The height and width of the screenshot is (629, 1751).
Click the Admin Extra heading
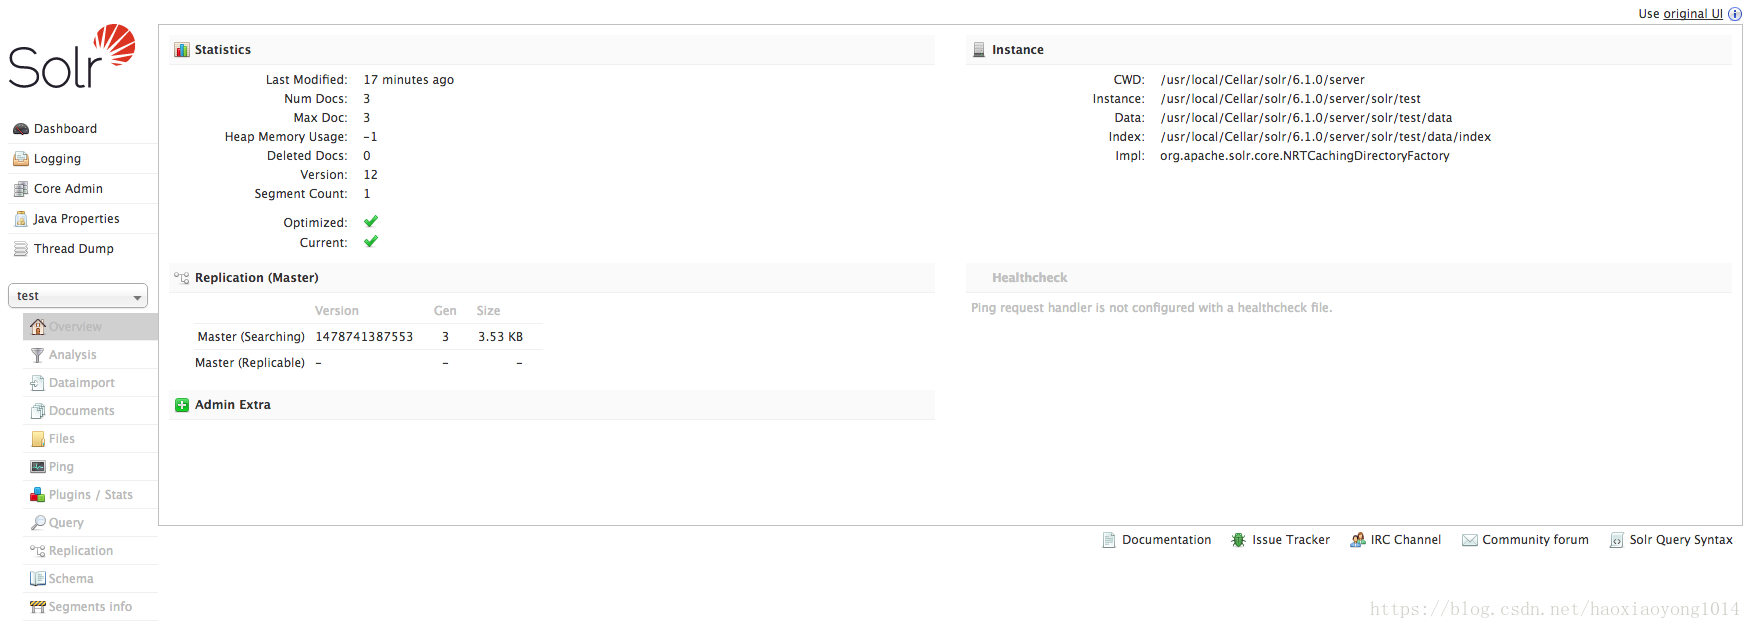click(233, 405)
